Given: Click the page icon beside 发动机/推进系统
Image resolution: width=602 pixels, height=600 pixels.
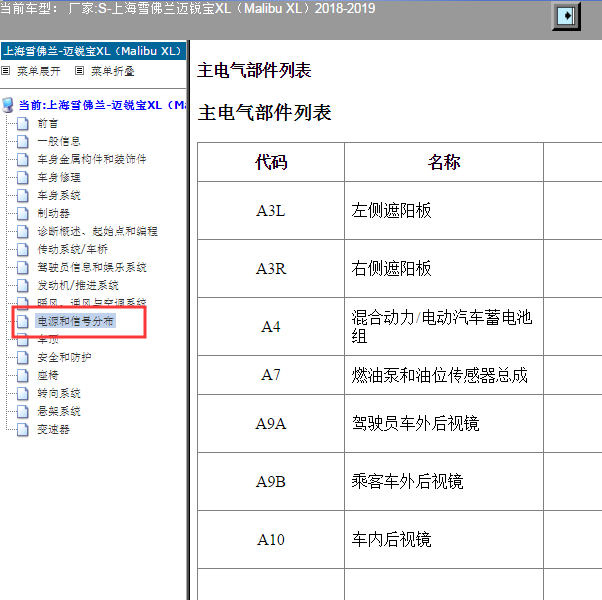Looking at the screenshot, I should 23,285.
